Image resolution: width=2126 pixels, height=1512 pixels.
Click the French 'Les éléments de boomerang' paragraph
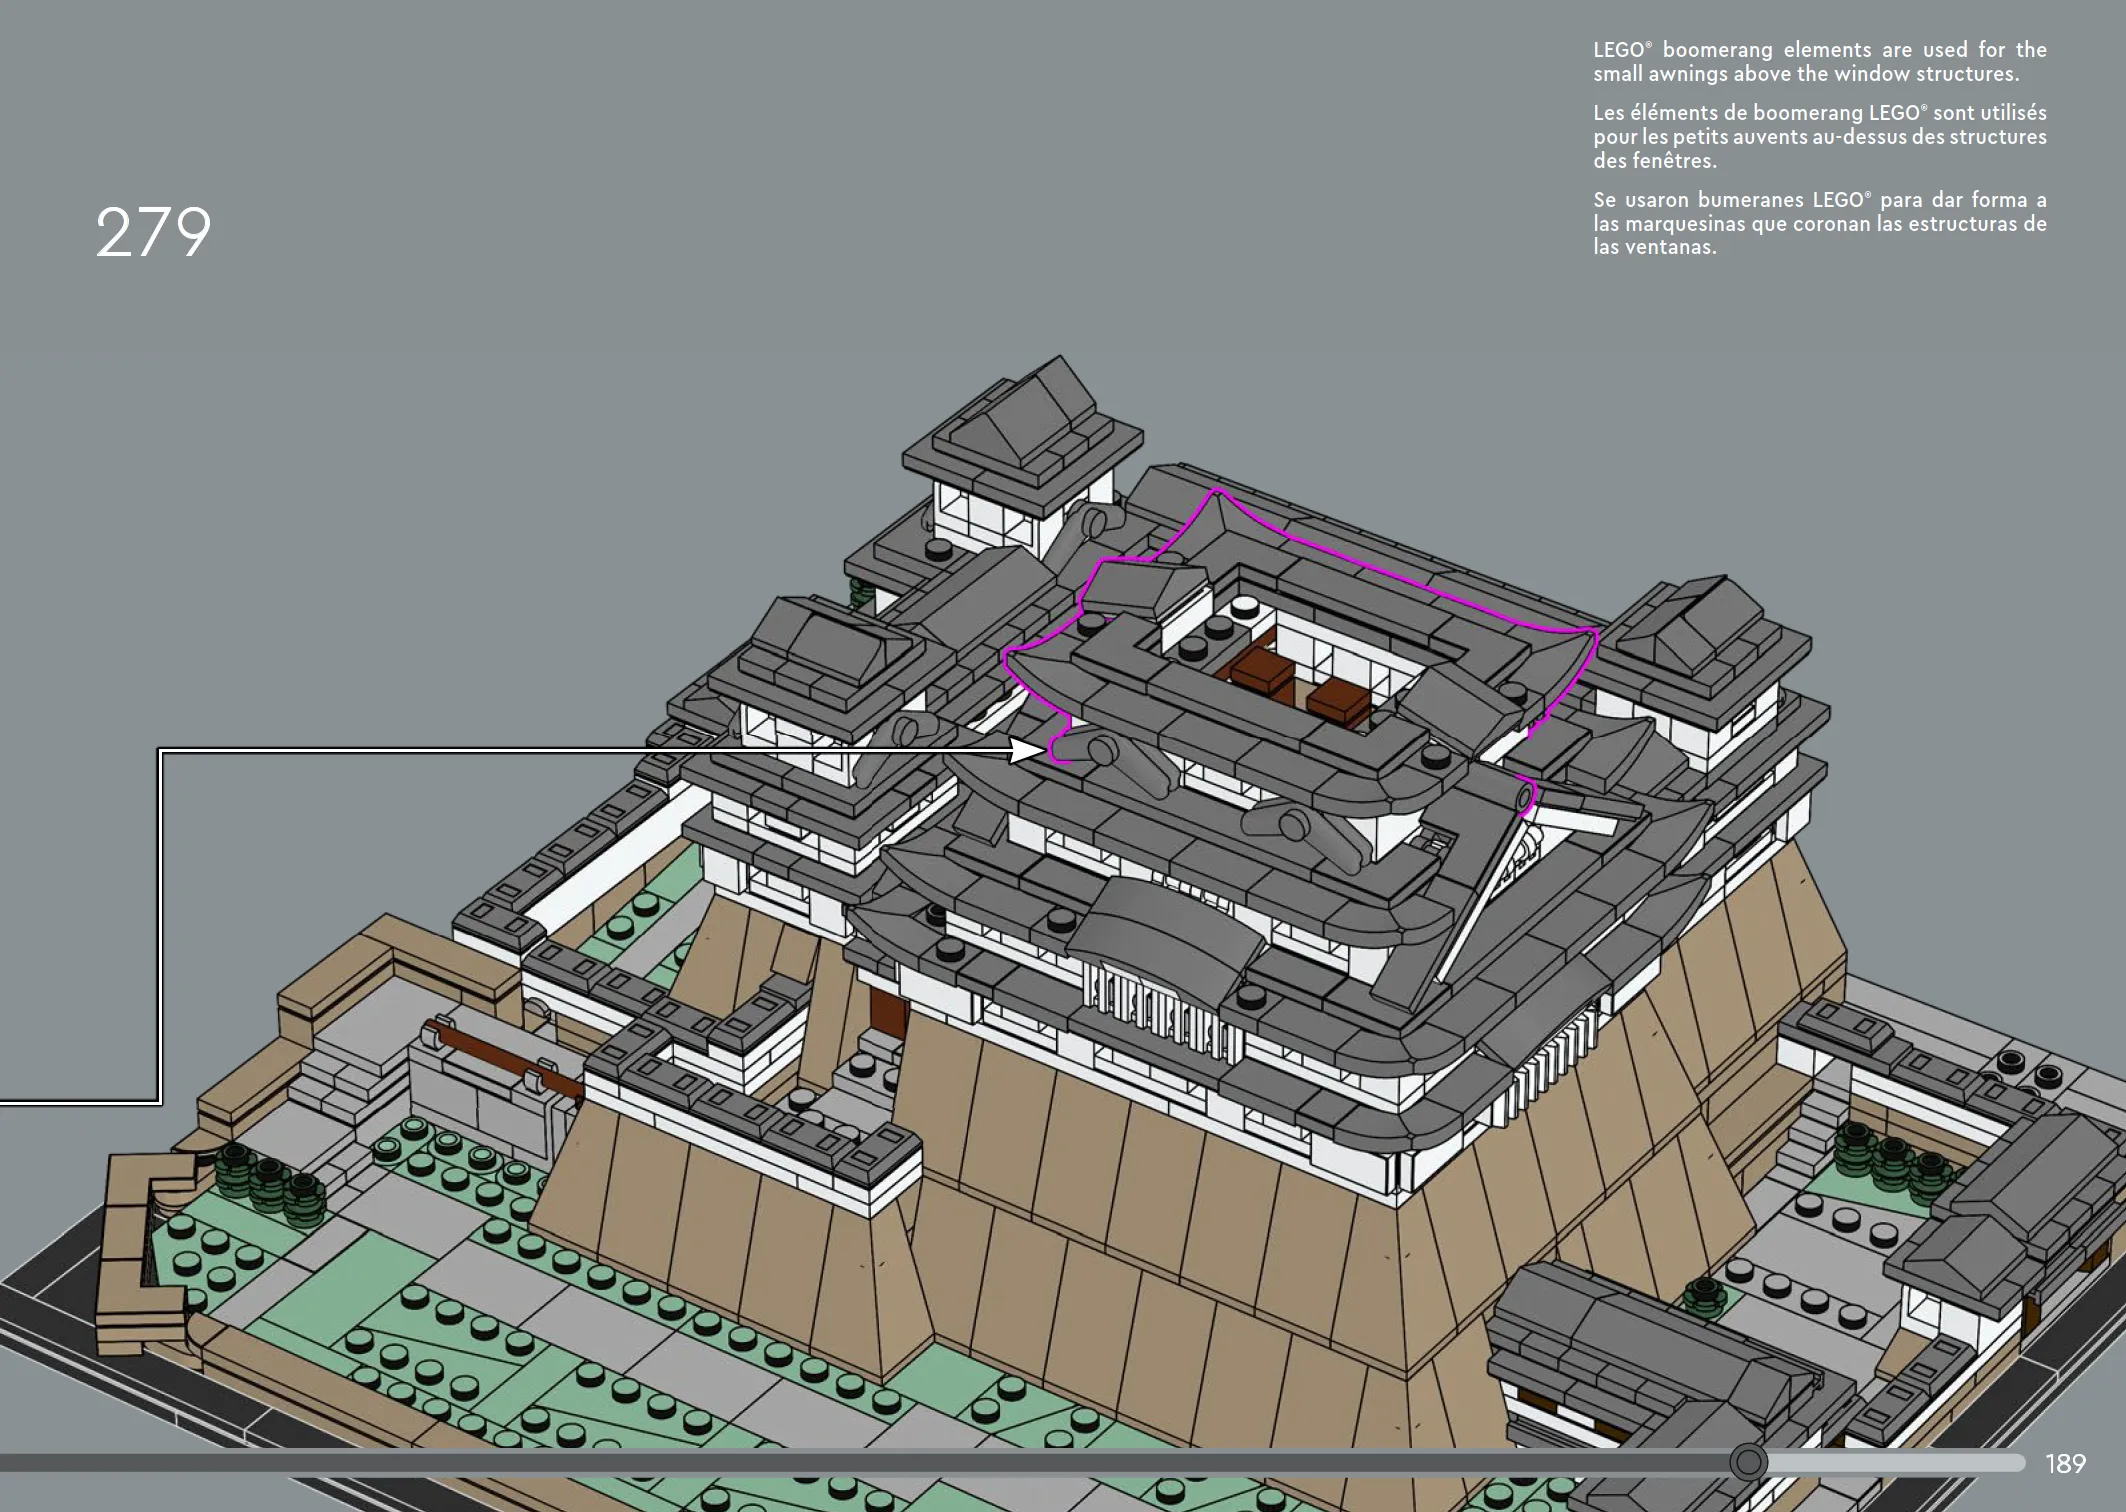(1819, 137)
